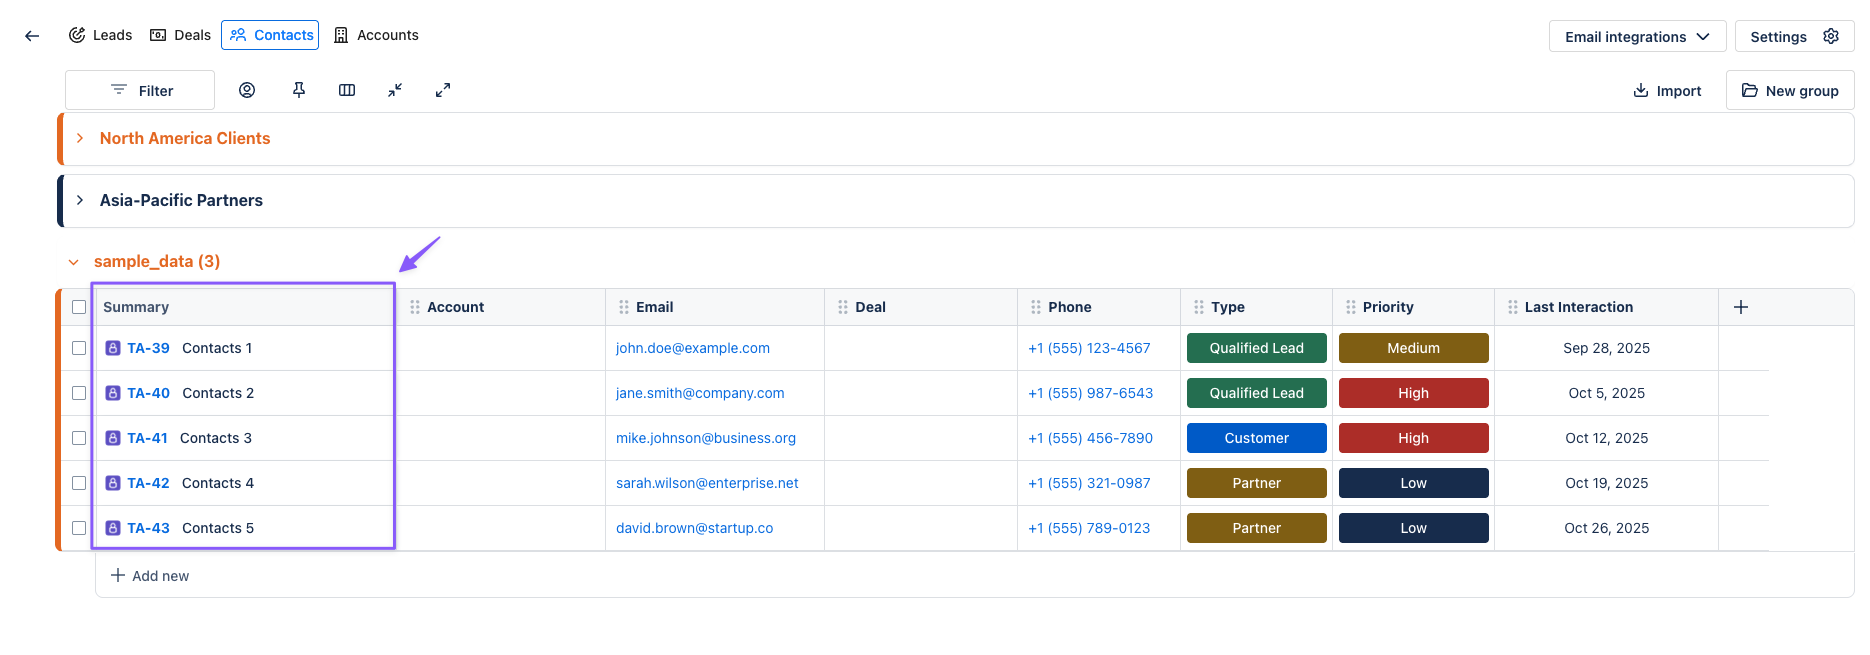Click Add new row below the table
The height and width of the screenshot is (655, 1870).
(150, 576)
